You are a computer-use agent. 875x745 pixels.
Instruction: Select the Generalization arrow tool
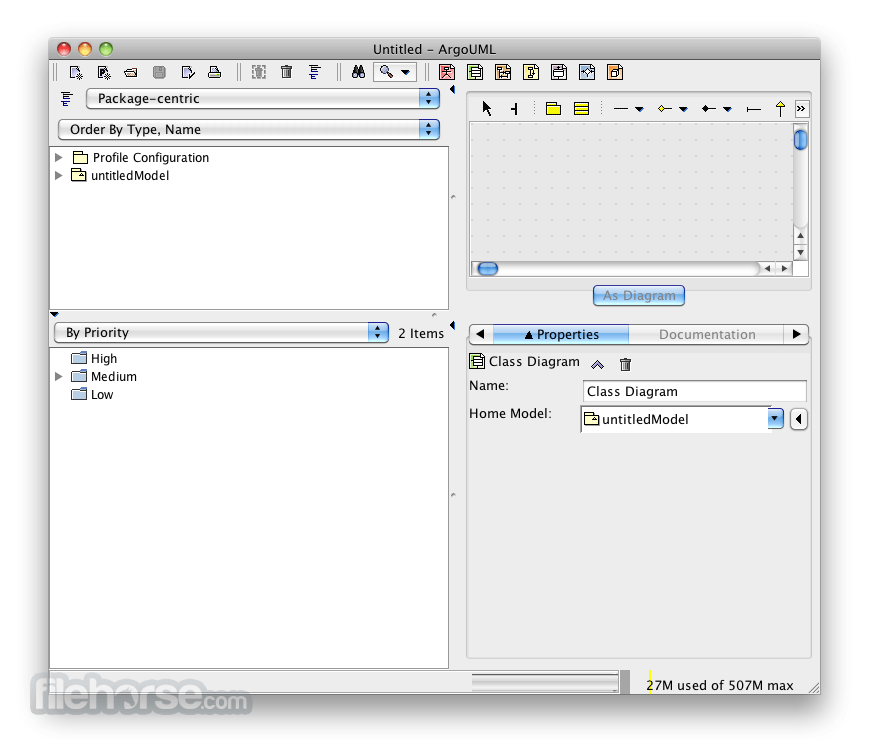click(780, 108)
